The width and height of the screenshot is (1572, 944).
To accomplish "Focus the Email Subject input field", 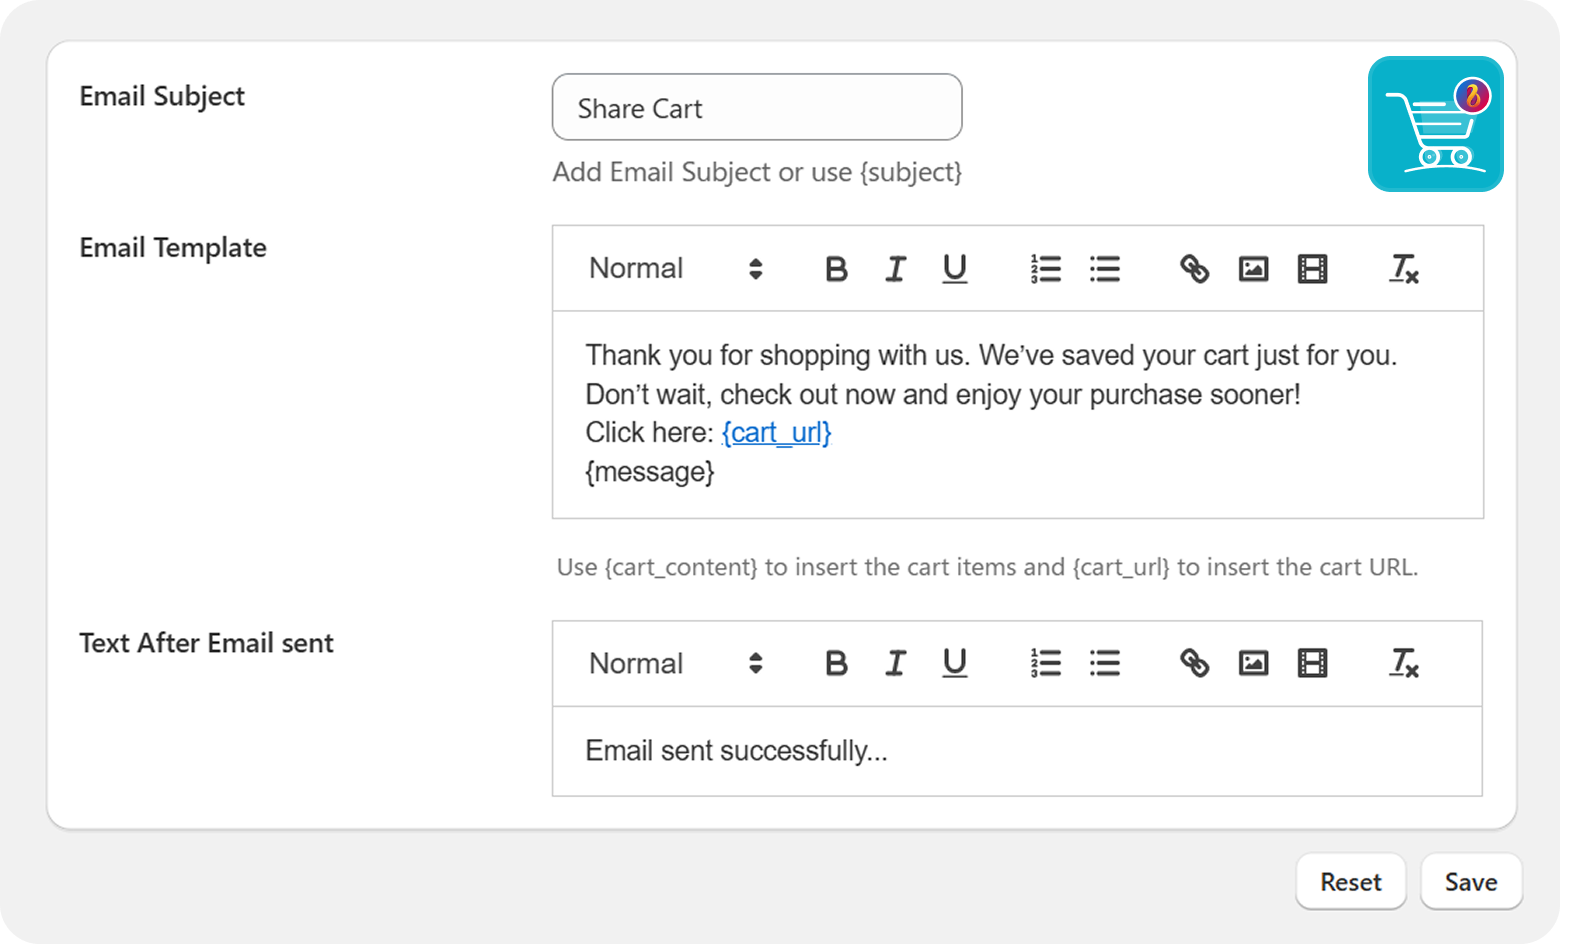I will pos(757,108).
